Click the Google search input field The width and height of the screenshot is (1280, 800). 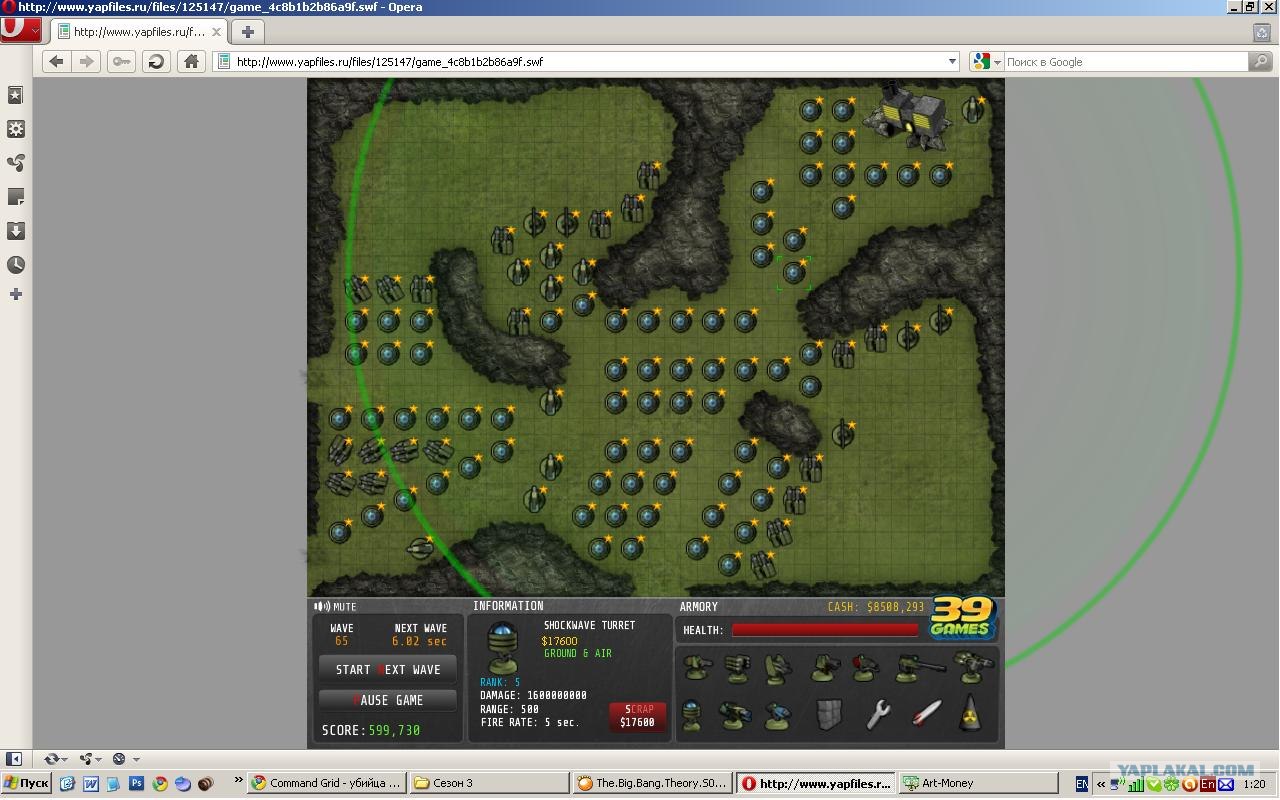click(x=1125, y=62)
